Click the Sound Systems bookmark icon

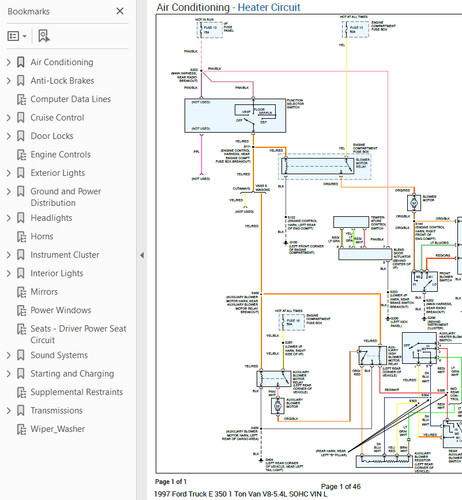(21, 355)
